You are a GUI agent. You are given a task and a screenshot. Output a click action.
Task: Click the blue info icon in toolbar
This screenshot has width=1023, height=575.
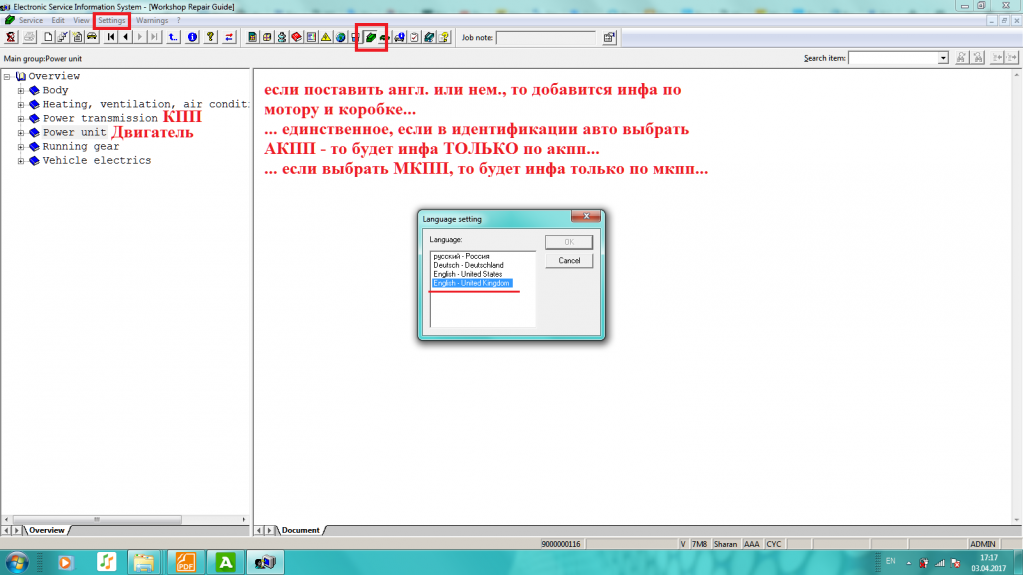coord(193,38)
